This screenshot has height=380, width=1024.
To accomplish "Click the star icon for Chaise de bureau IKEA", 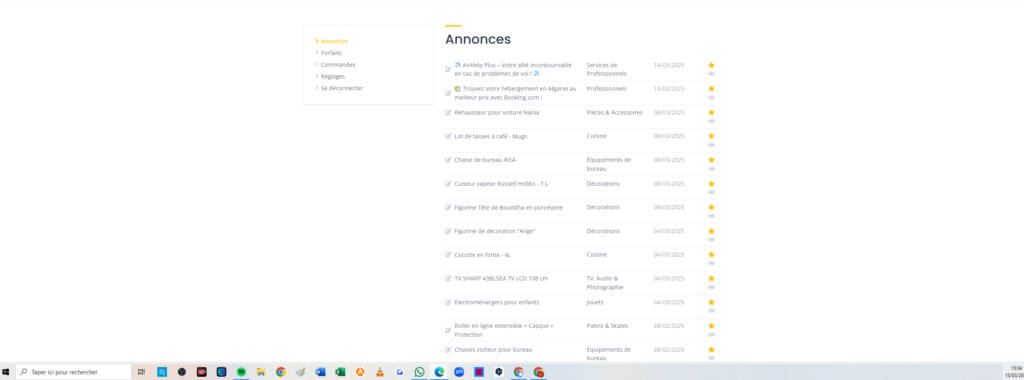I will point(711,160).
